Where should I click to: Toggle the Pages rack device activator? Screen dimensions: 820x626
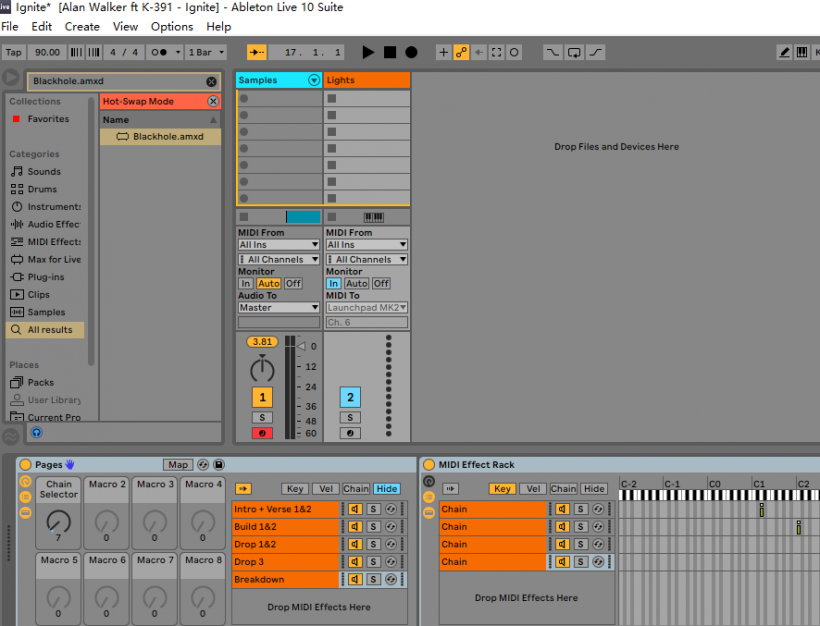pyautogui.click(x=25, y=464)
